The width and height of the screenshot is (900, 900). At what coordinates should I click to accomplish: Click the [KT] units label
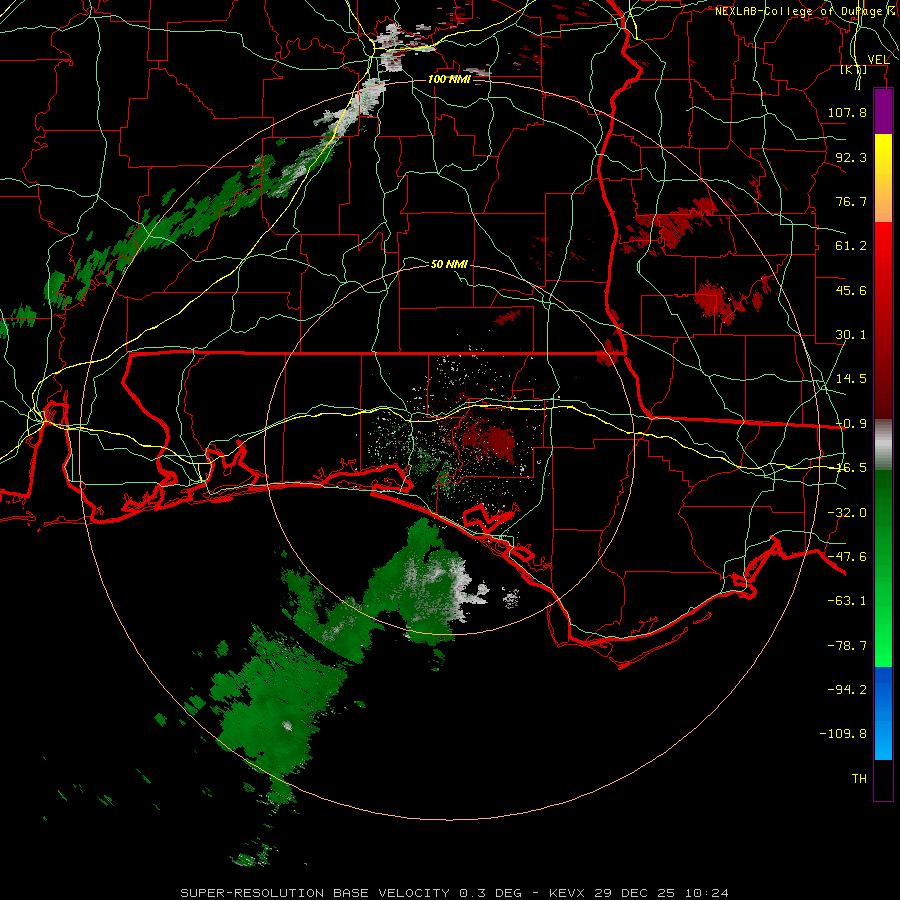pyautogui.click(x=854, y=70)
